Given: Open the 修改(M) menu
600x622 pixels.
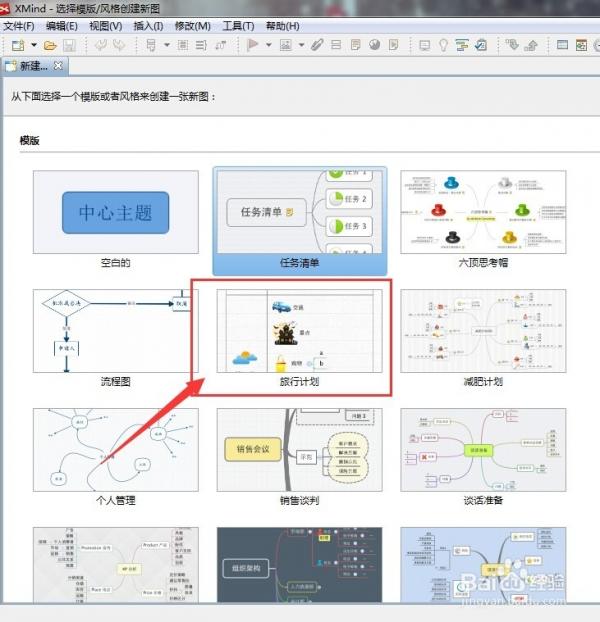Looking at the screenshot, I should point(193,26).
